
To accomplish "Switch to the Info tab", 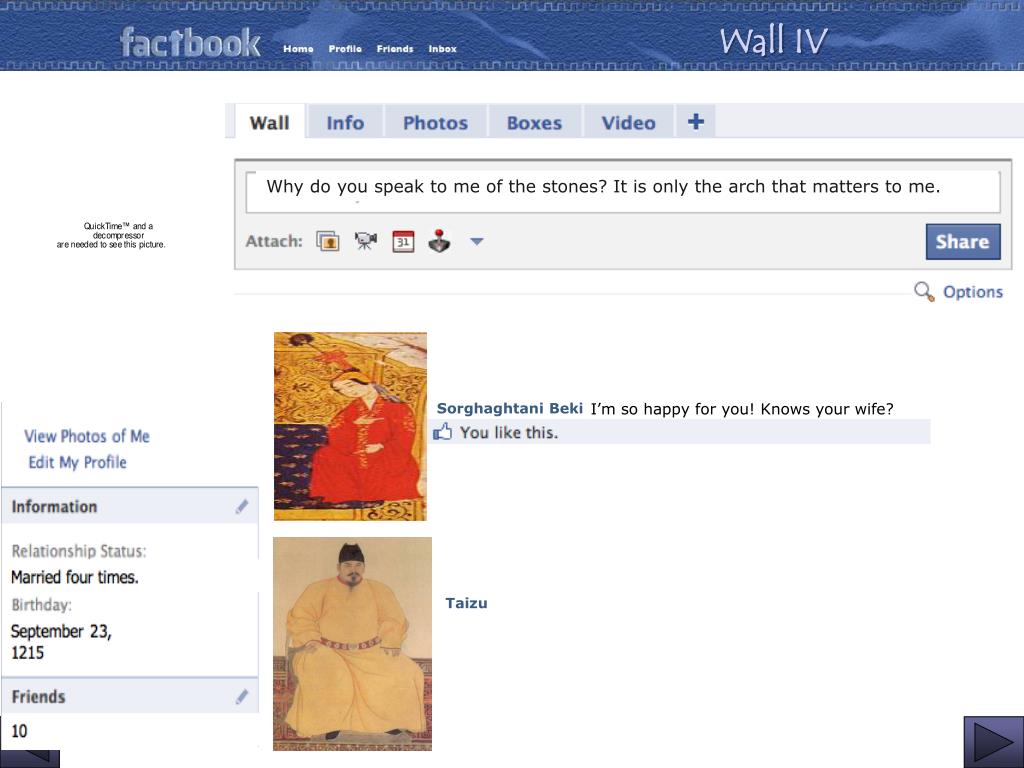I will click(x=345, y=123).
